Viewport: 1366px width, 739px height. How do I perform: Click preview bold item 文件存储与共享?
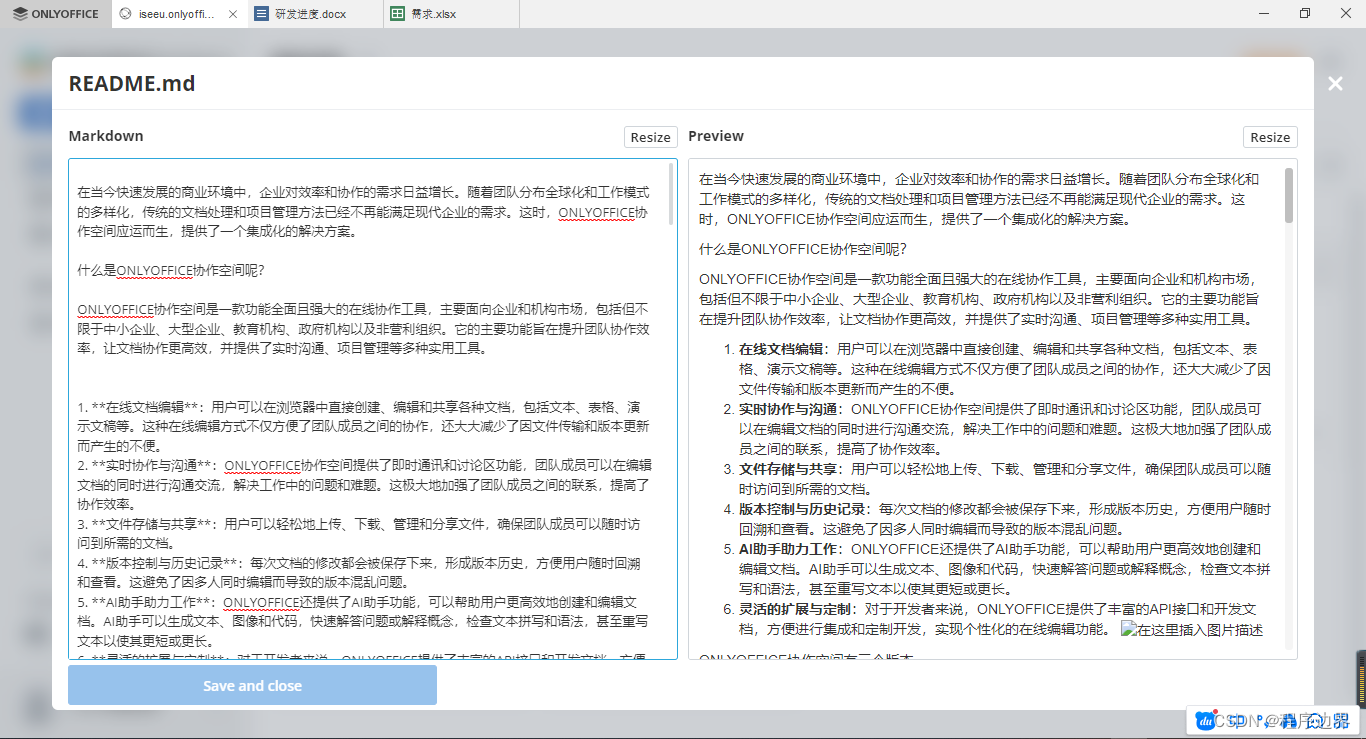[x=788, y=469]
